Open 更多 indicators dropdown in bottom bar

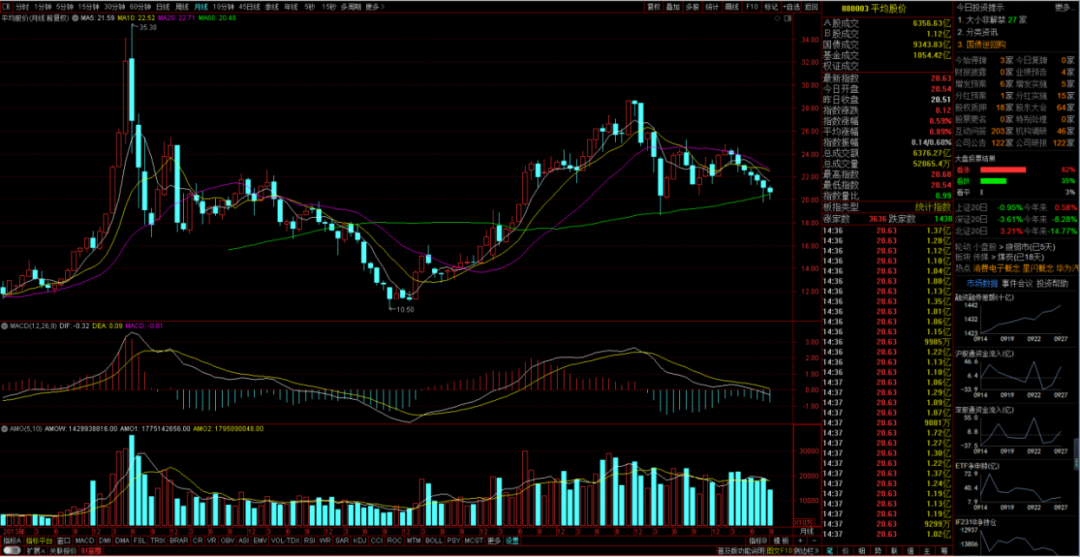click(494, 540)
